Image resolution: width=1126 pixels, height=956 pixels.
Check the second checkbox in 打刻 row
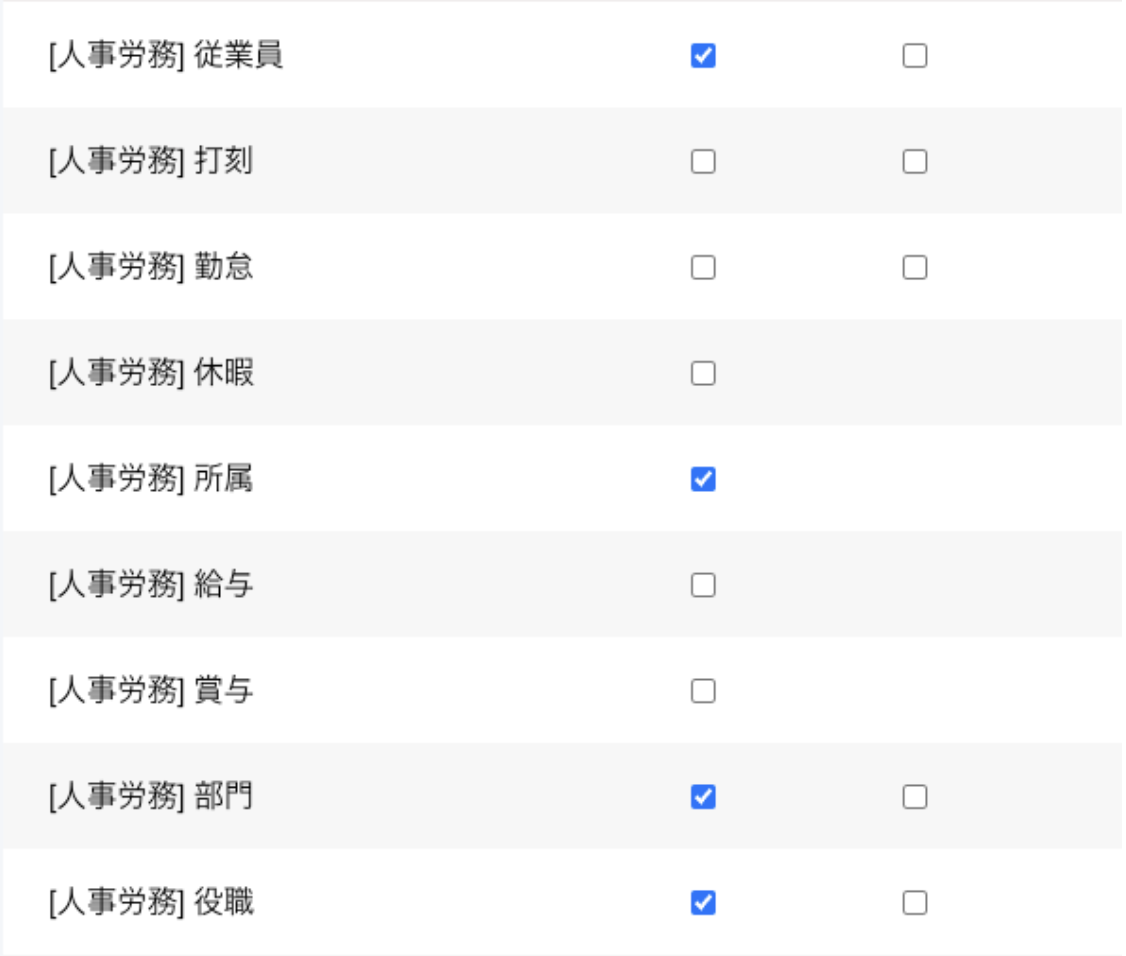(914, 162)
